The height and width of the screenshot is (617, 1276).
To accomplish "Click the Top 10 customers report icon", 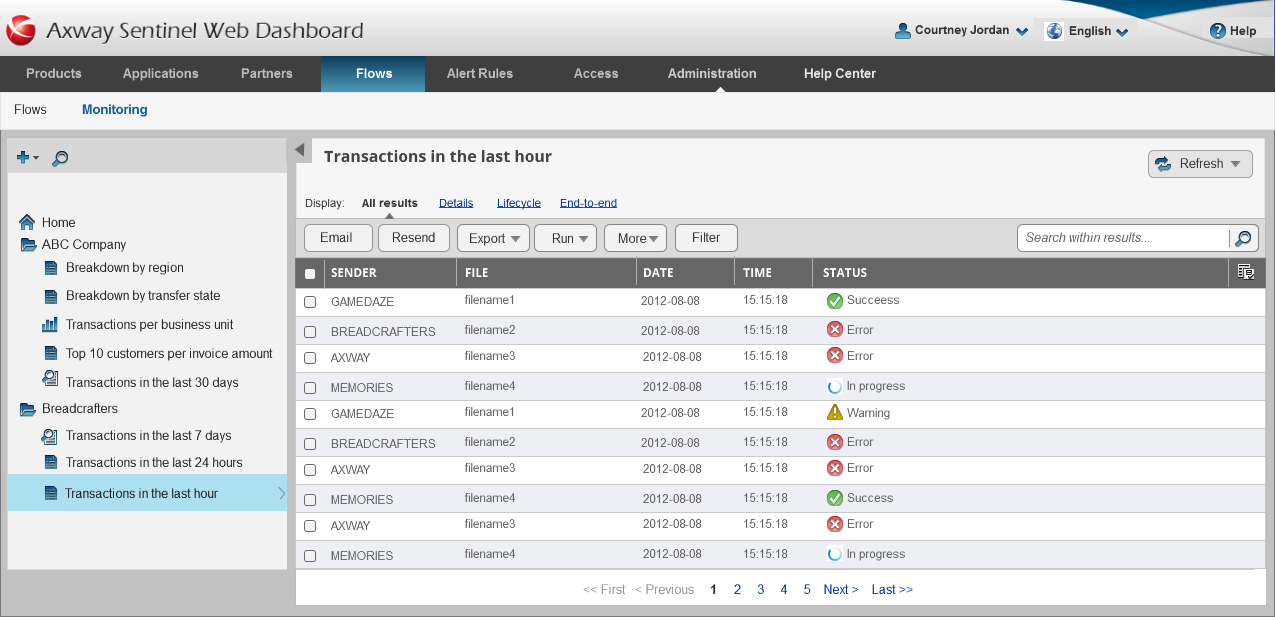I will 51,354.
